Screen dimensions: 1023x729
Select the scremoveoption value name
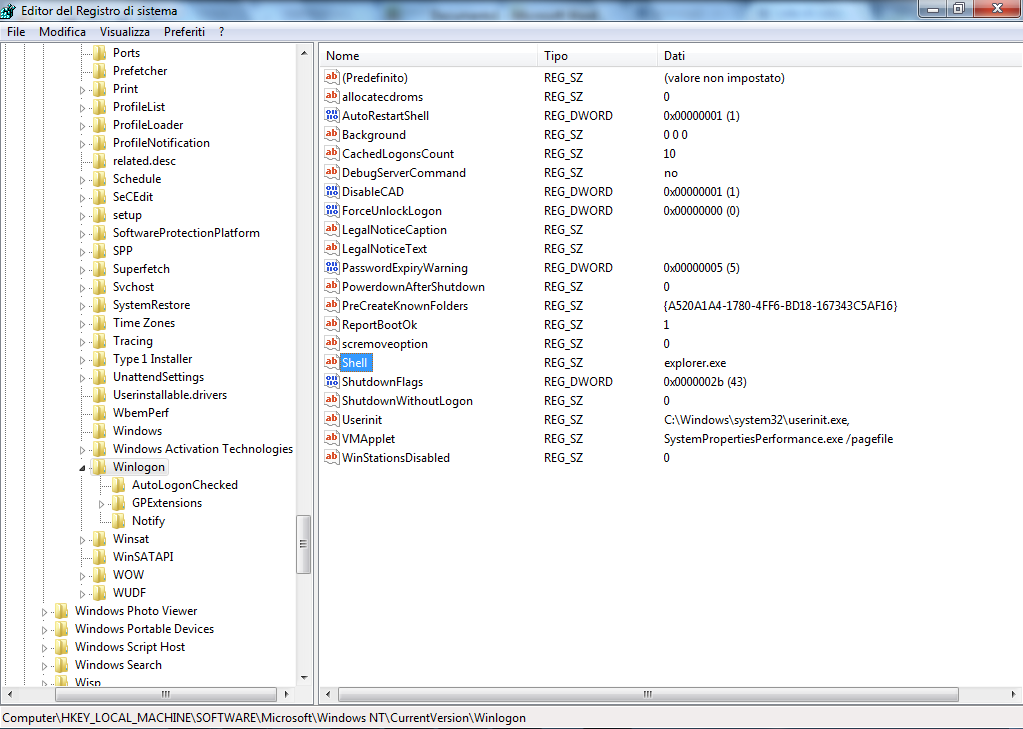[x=385, y=343]
